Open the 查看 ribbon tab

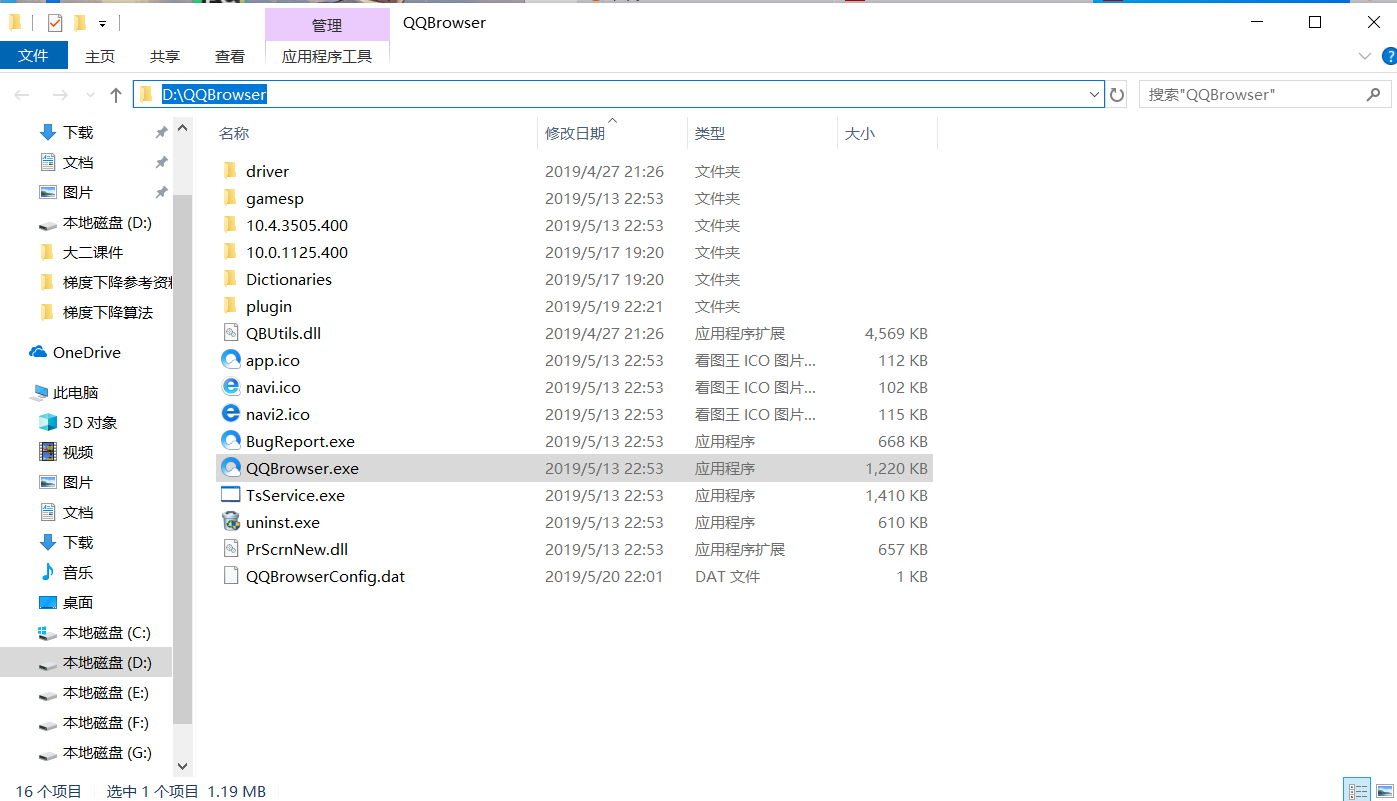[x=230, y=57]
